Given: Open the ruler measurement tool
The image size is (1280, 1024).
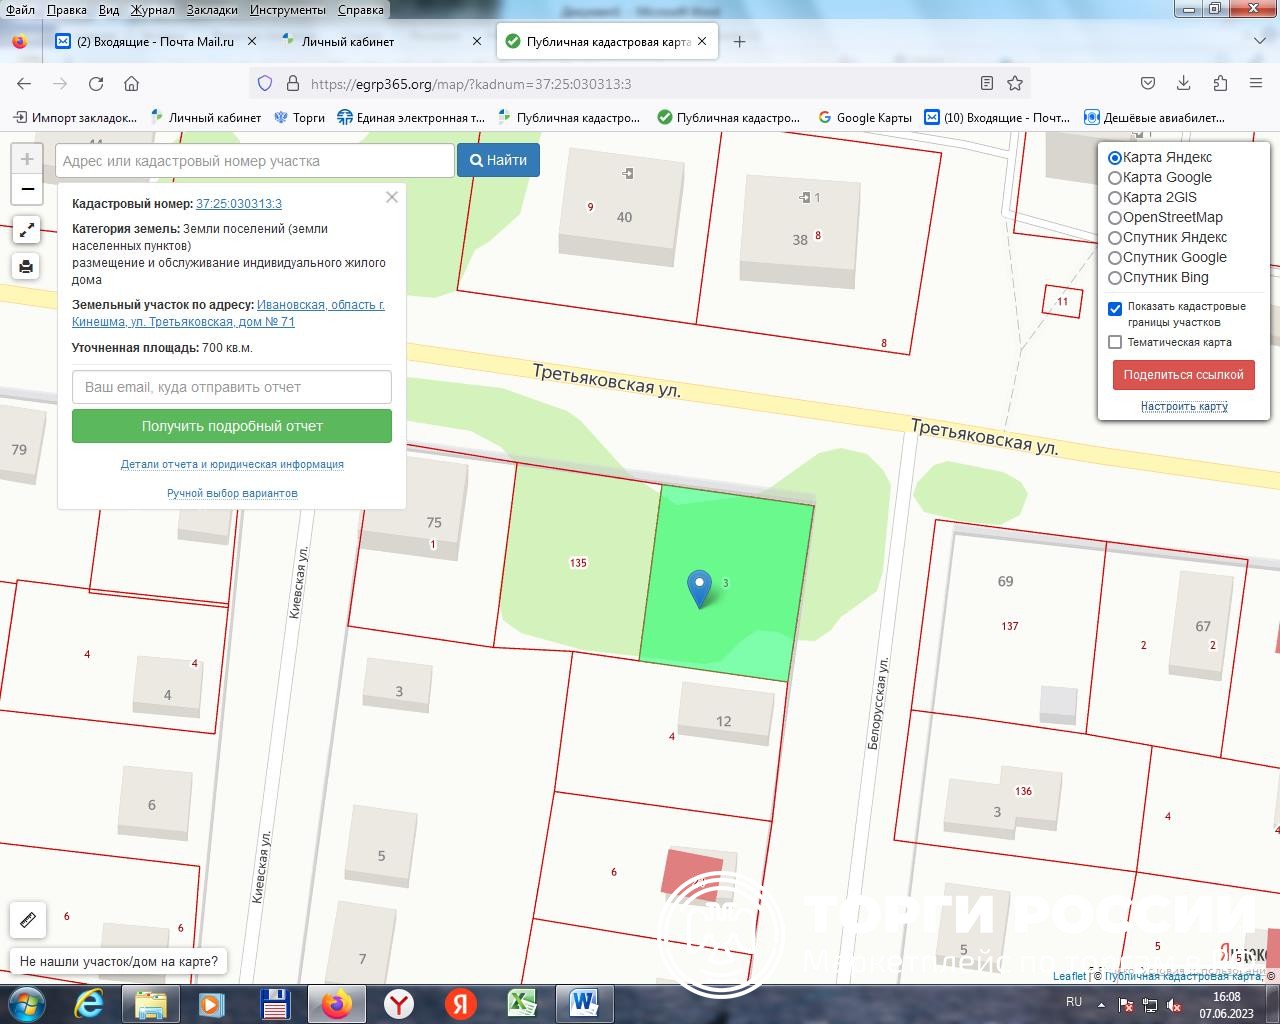Looking at the screenshot, I should pos(28,919).
